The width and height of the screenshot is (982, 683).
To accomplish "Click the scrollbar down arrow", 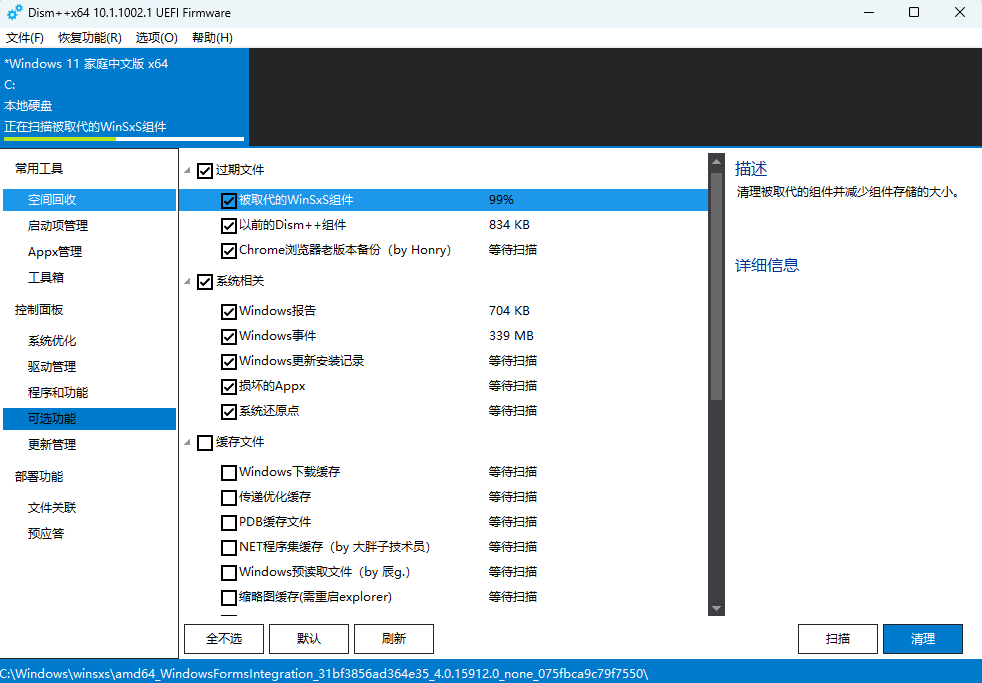I will coord(716,609).
